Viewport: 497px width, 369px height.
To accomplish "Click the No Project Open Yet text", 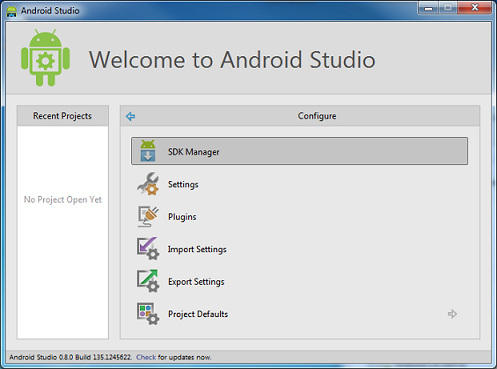I will 63,200.
